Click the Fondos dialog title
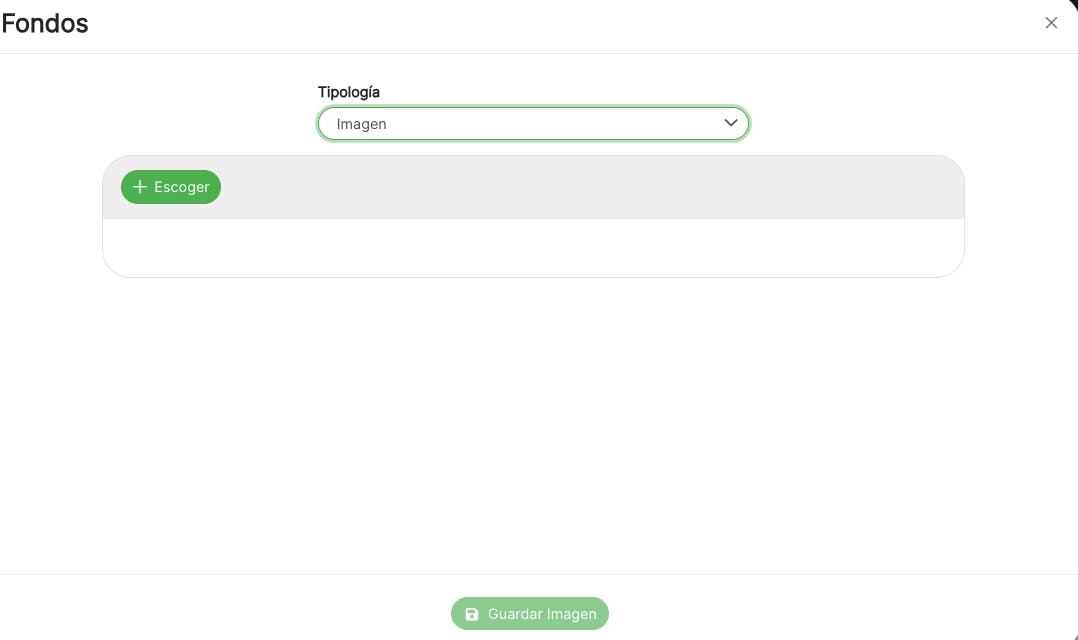 coord(45,24)
